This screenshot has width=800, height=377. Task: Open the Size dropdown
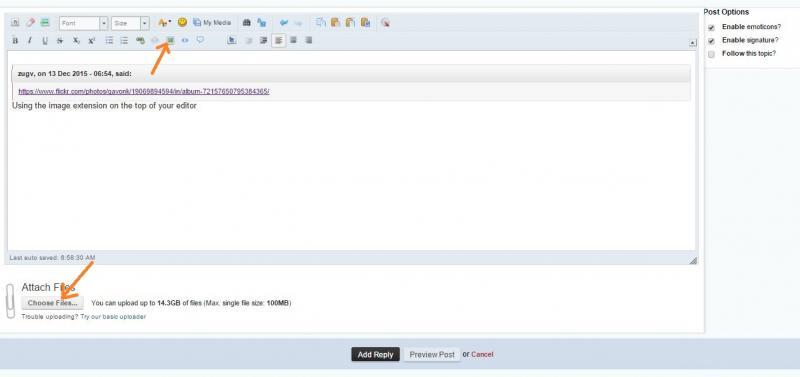[x=130, y=23]
